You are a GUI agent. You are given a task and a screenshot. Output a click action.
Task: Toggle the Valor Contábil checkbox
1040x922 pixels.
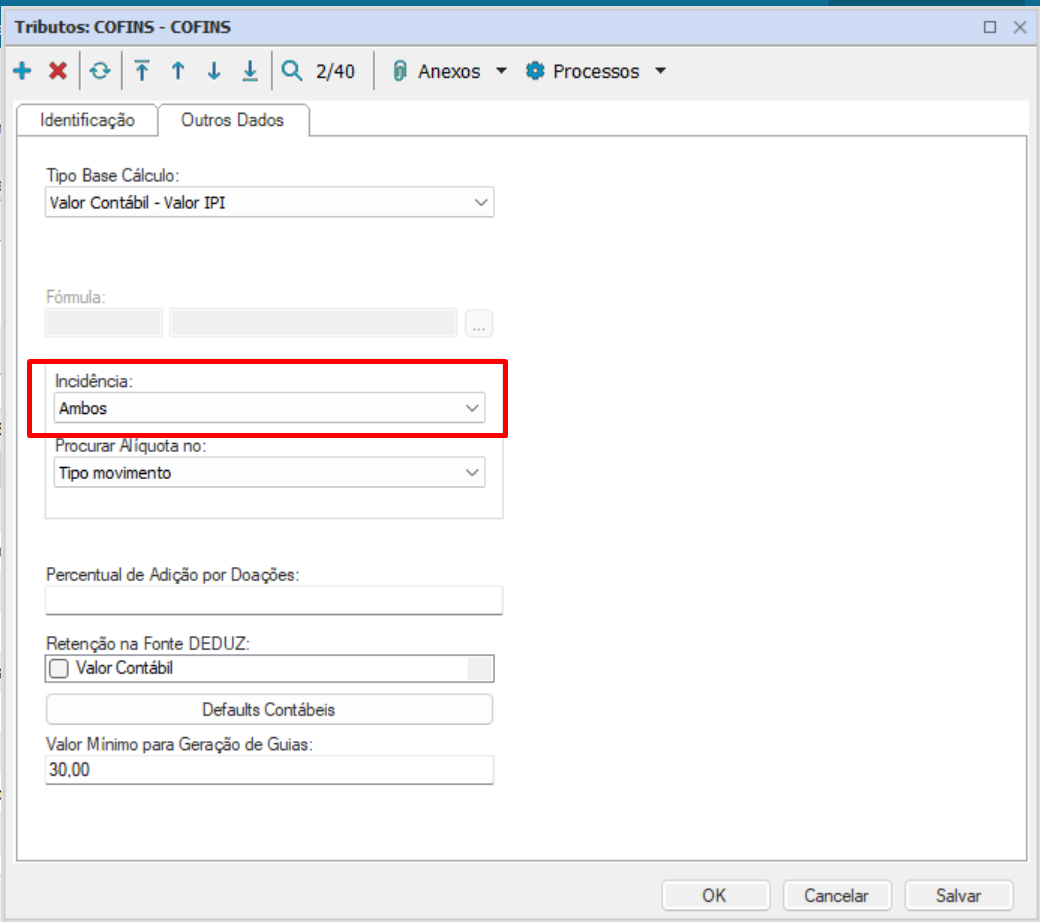pyautogui.click(x=59, y=669)
